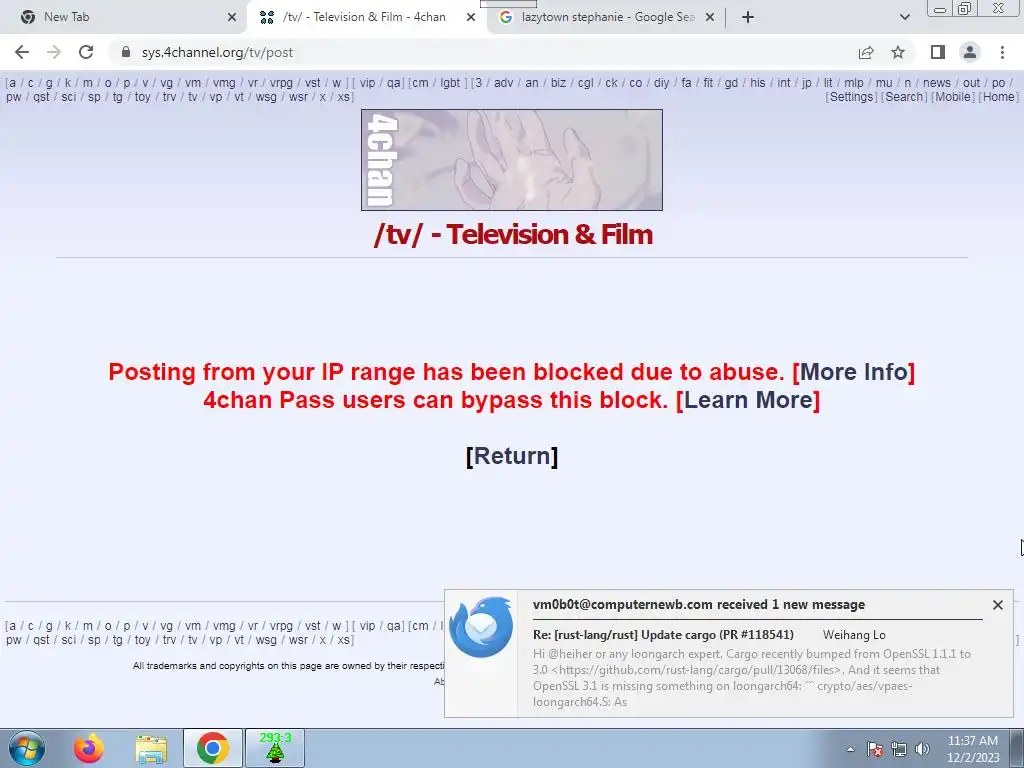Switch to the lazytown stephanie Google Search tab
The height and width of the screenshot is (768, 1024).
(x=606, y=17)
